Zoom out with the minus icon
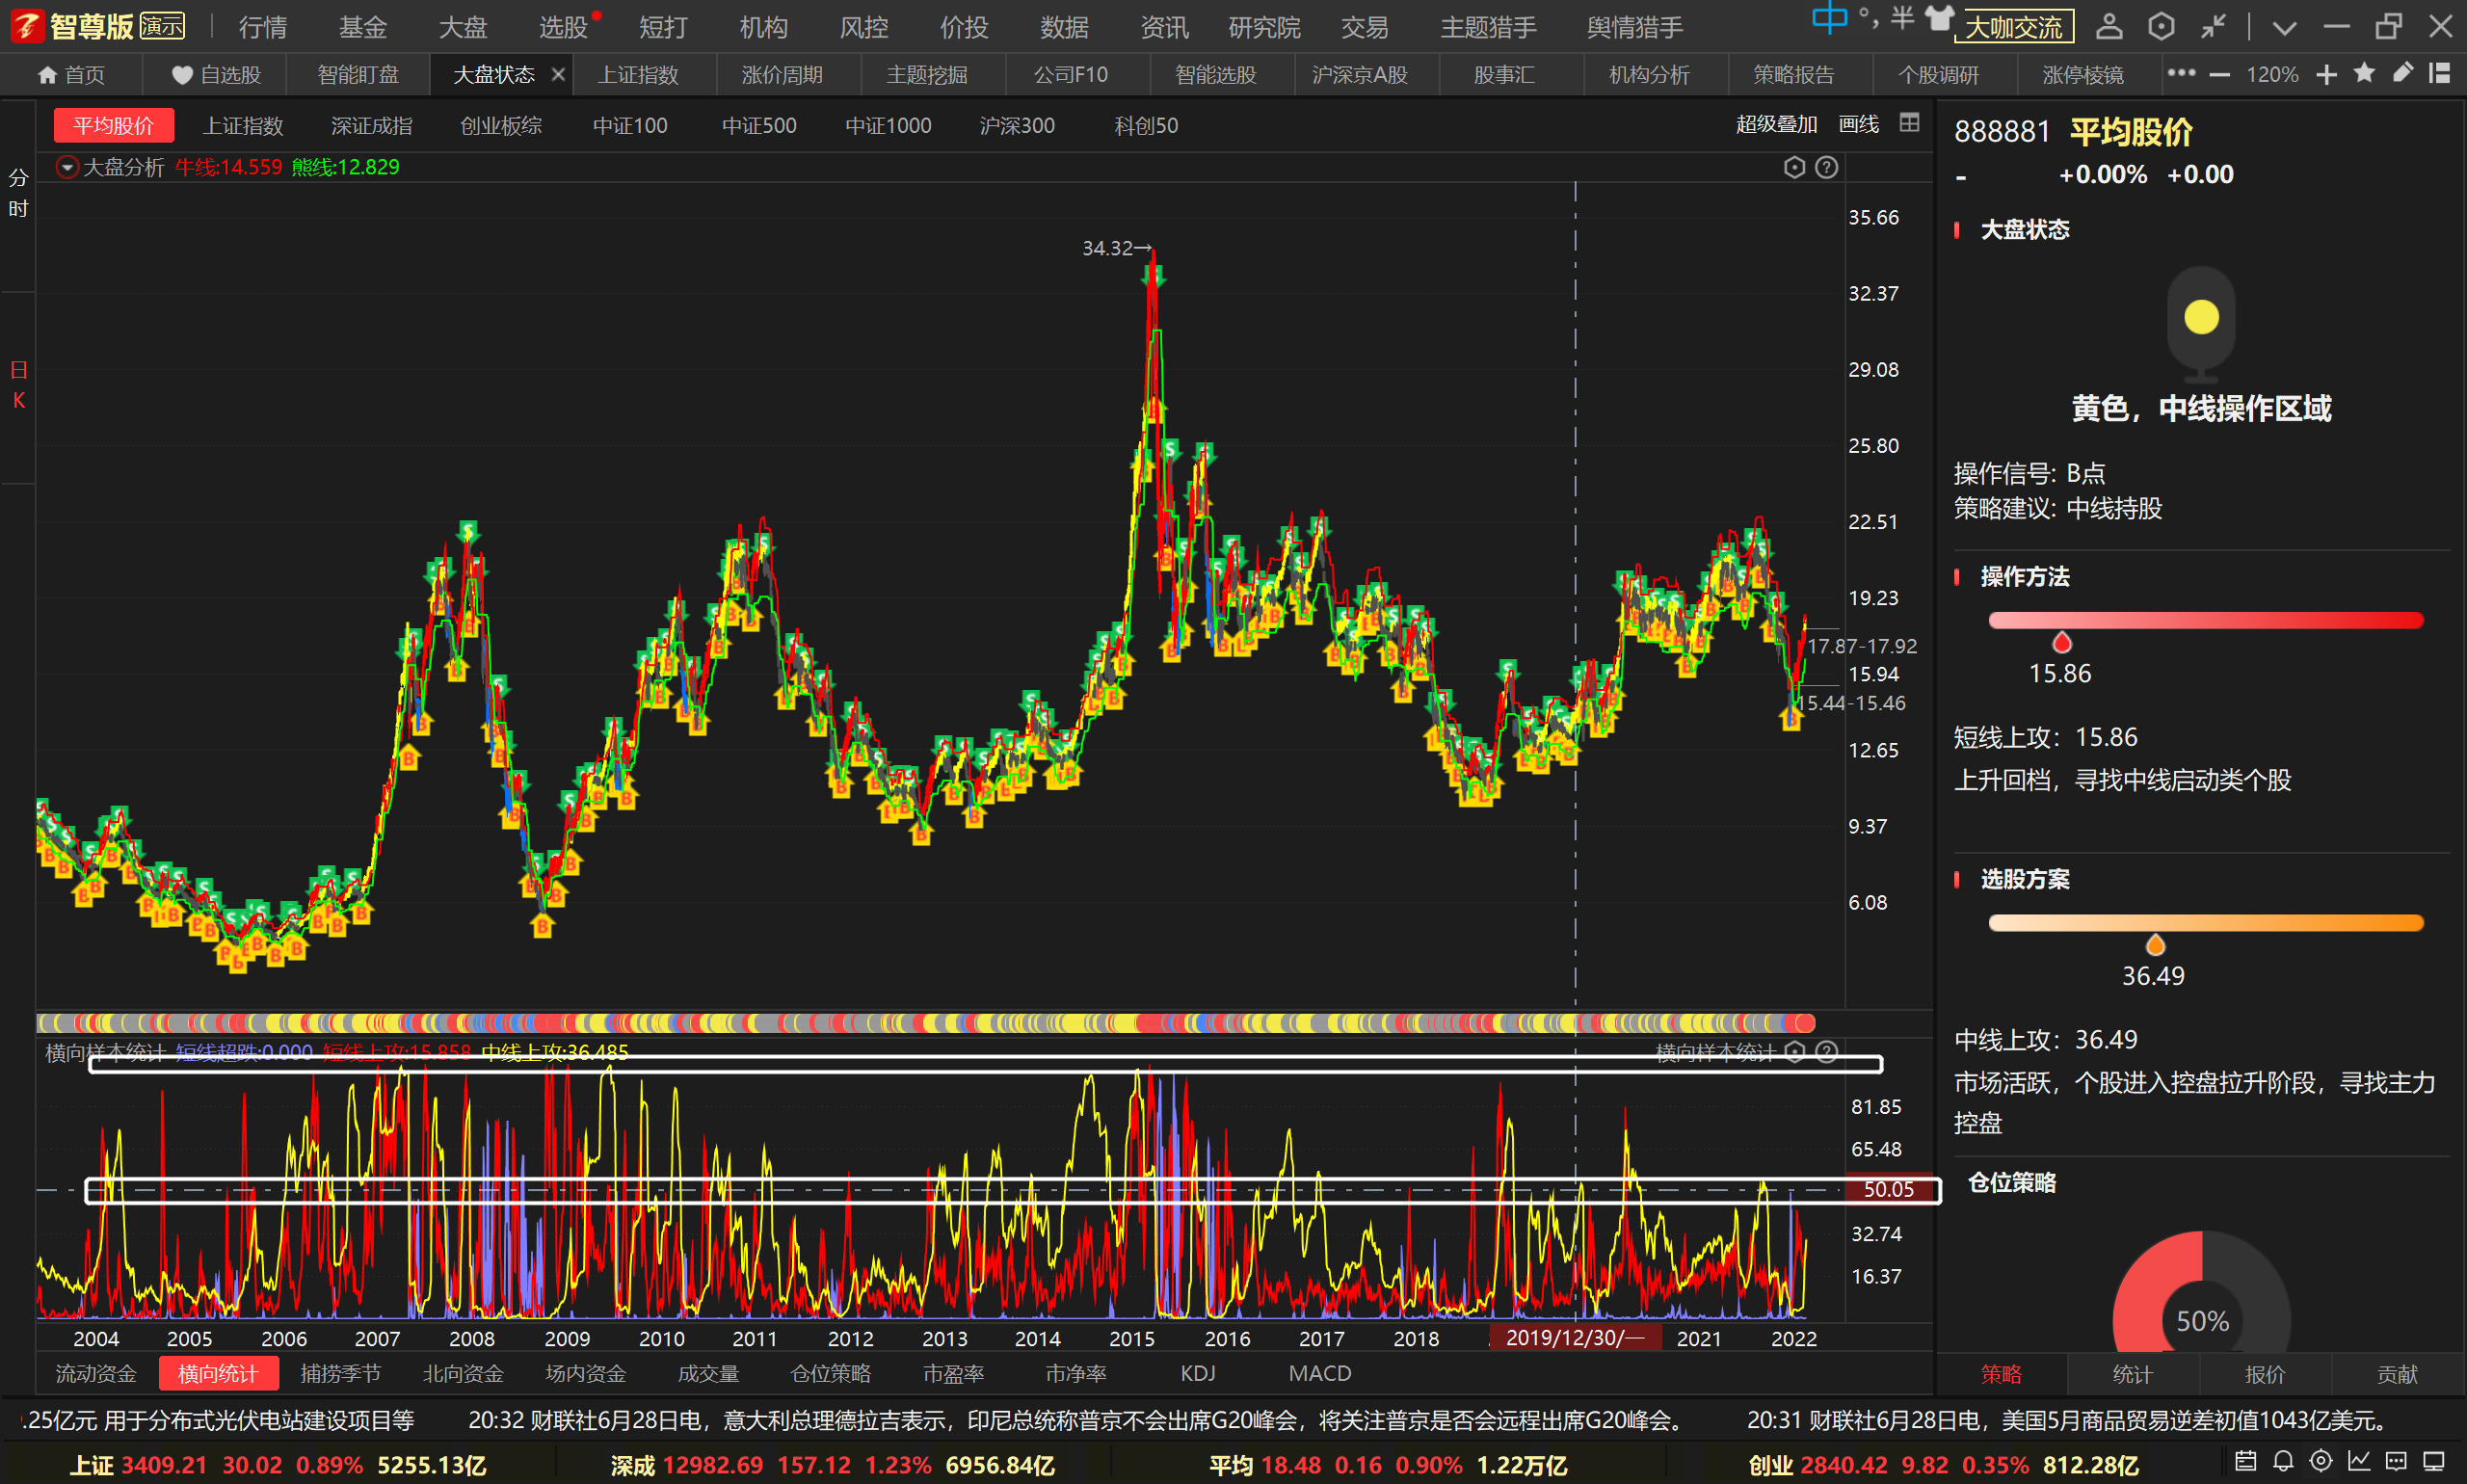Viewport: 2467px width, 1484px height. point(2219,75)
